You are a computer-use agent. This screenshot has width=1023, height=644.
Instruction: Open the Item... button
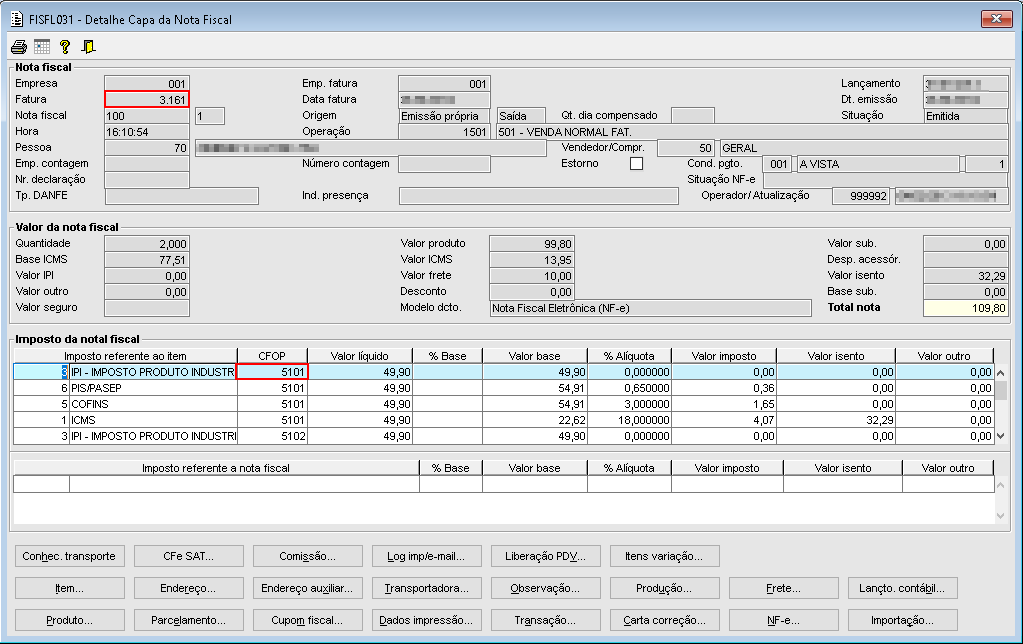pyautogui.click(x=69, y=589)
